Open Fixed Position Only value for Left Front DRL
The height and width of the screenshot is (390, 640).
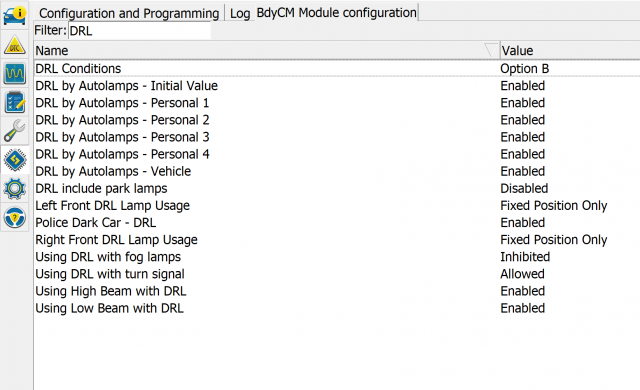pyautogui.click(x=553, y=206)
